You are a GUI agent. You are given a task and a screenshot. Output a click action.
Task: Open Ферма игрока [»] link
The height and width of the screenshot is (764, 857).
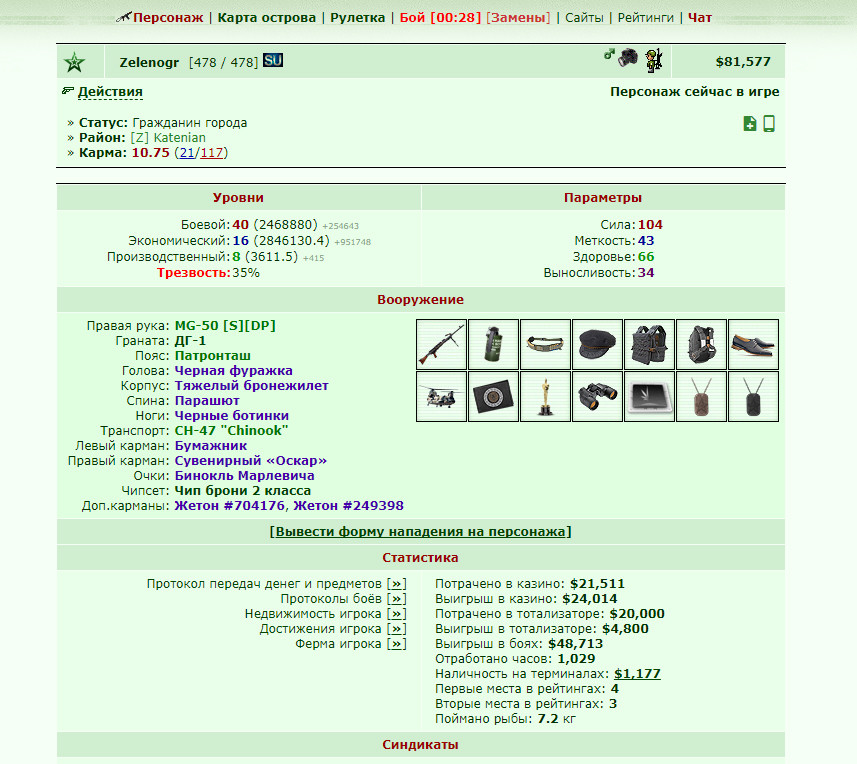(x=397, y=644)
